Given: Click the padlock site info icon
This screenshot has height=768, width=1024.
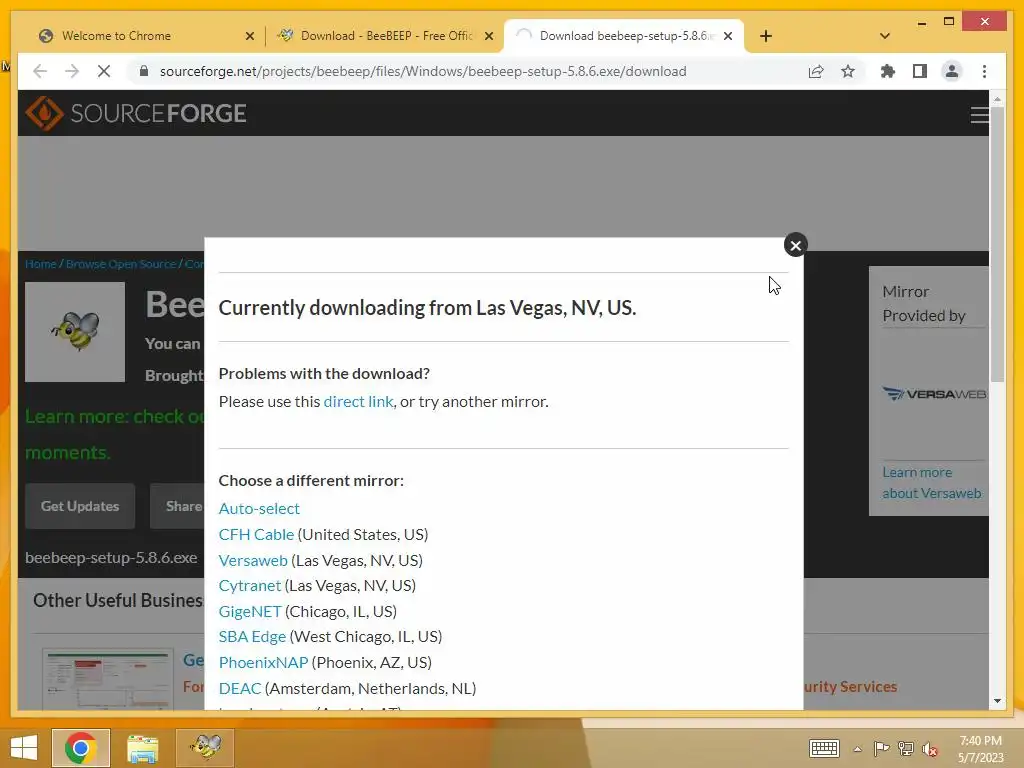Looking at the screenshot, I should tap(144, 71).
